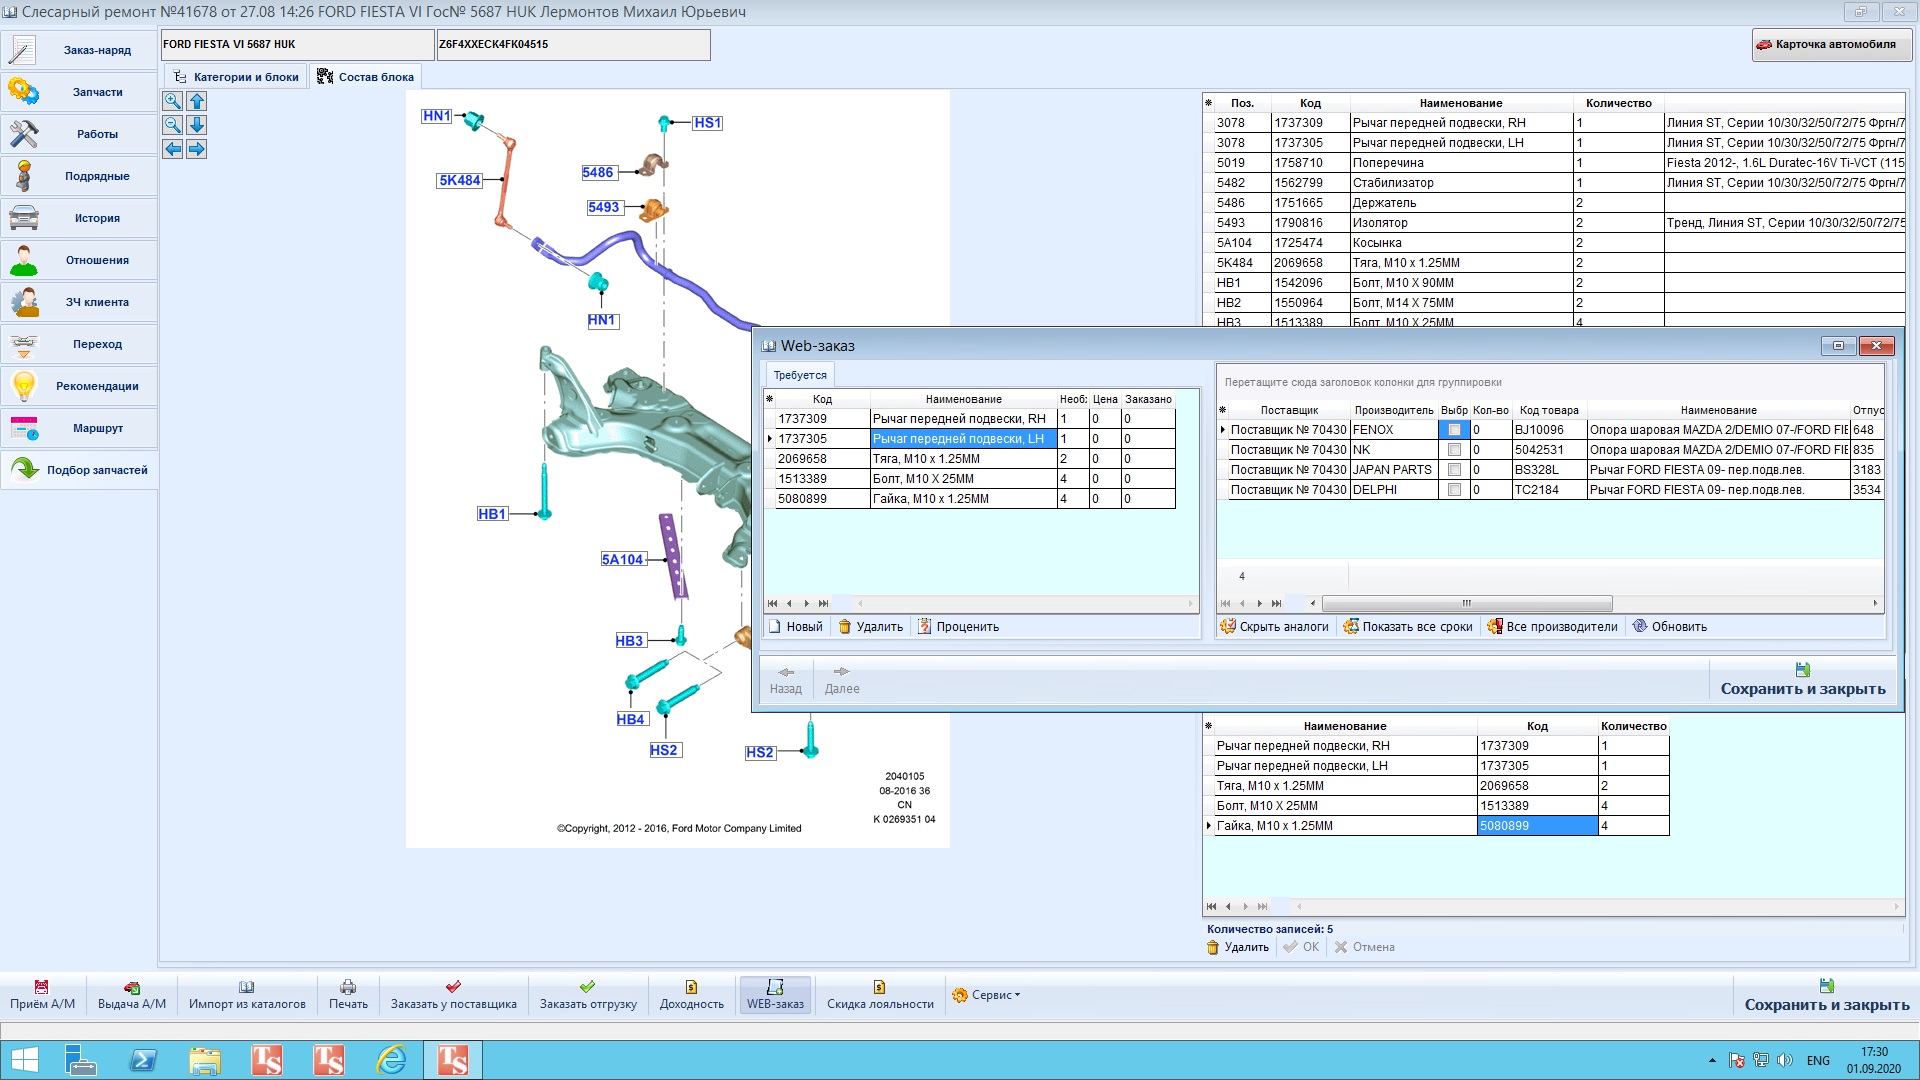Pan the diagram down with the arrow
The width and height of the screenshot is (1920, 1080).
coord(197,125)
